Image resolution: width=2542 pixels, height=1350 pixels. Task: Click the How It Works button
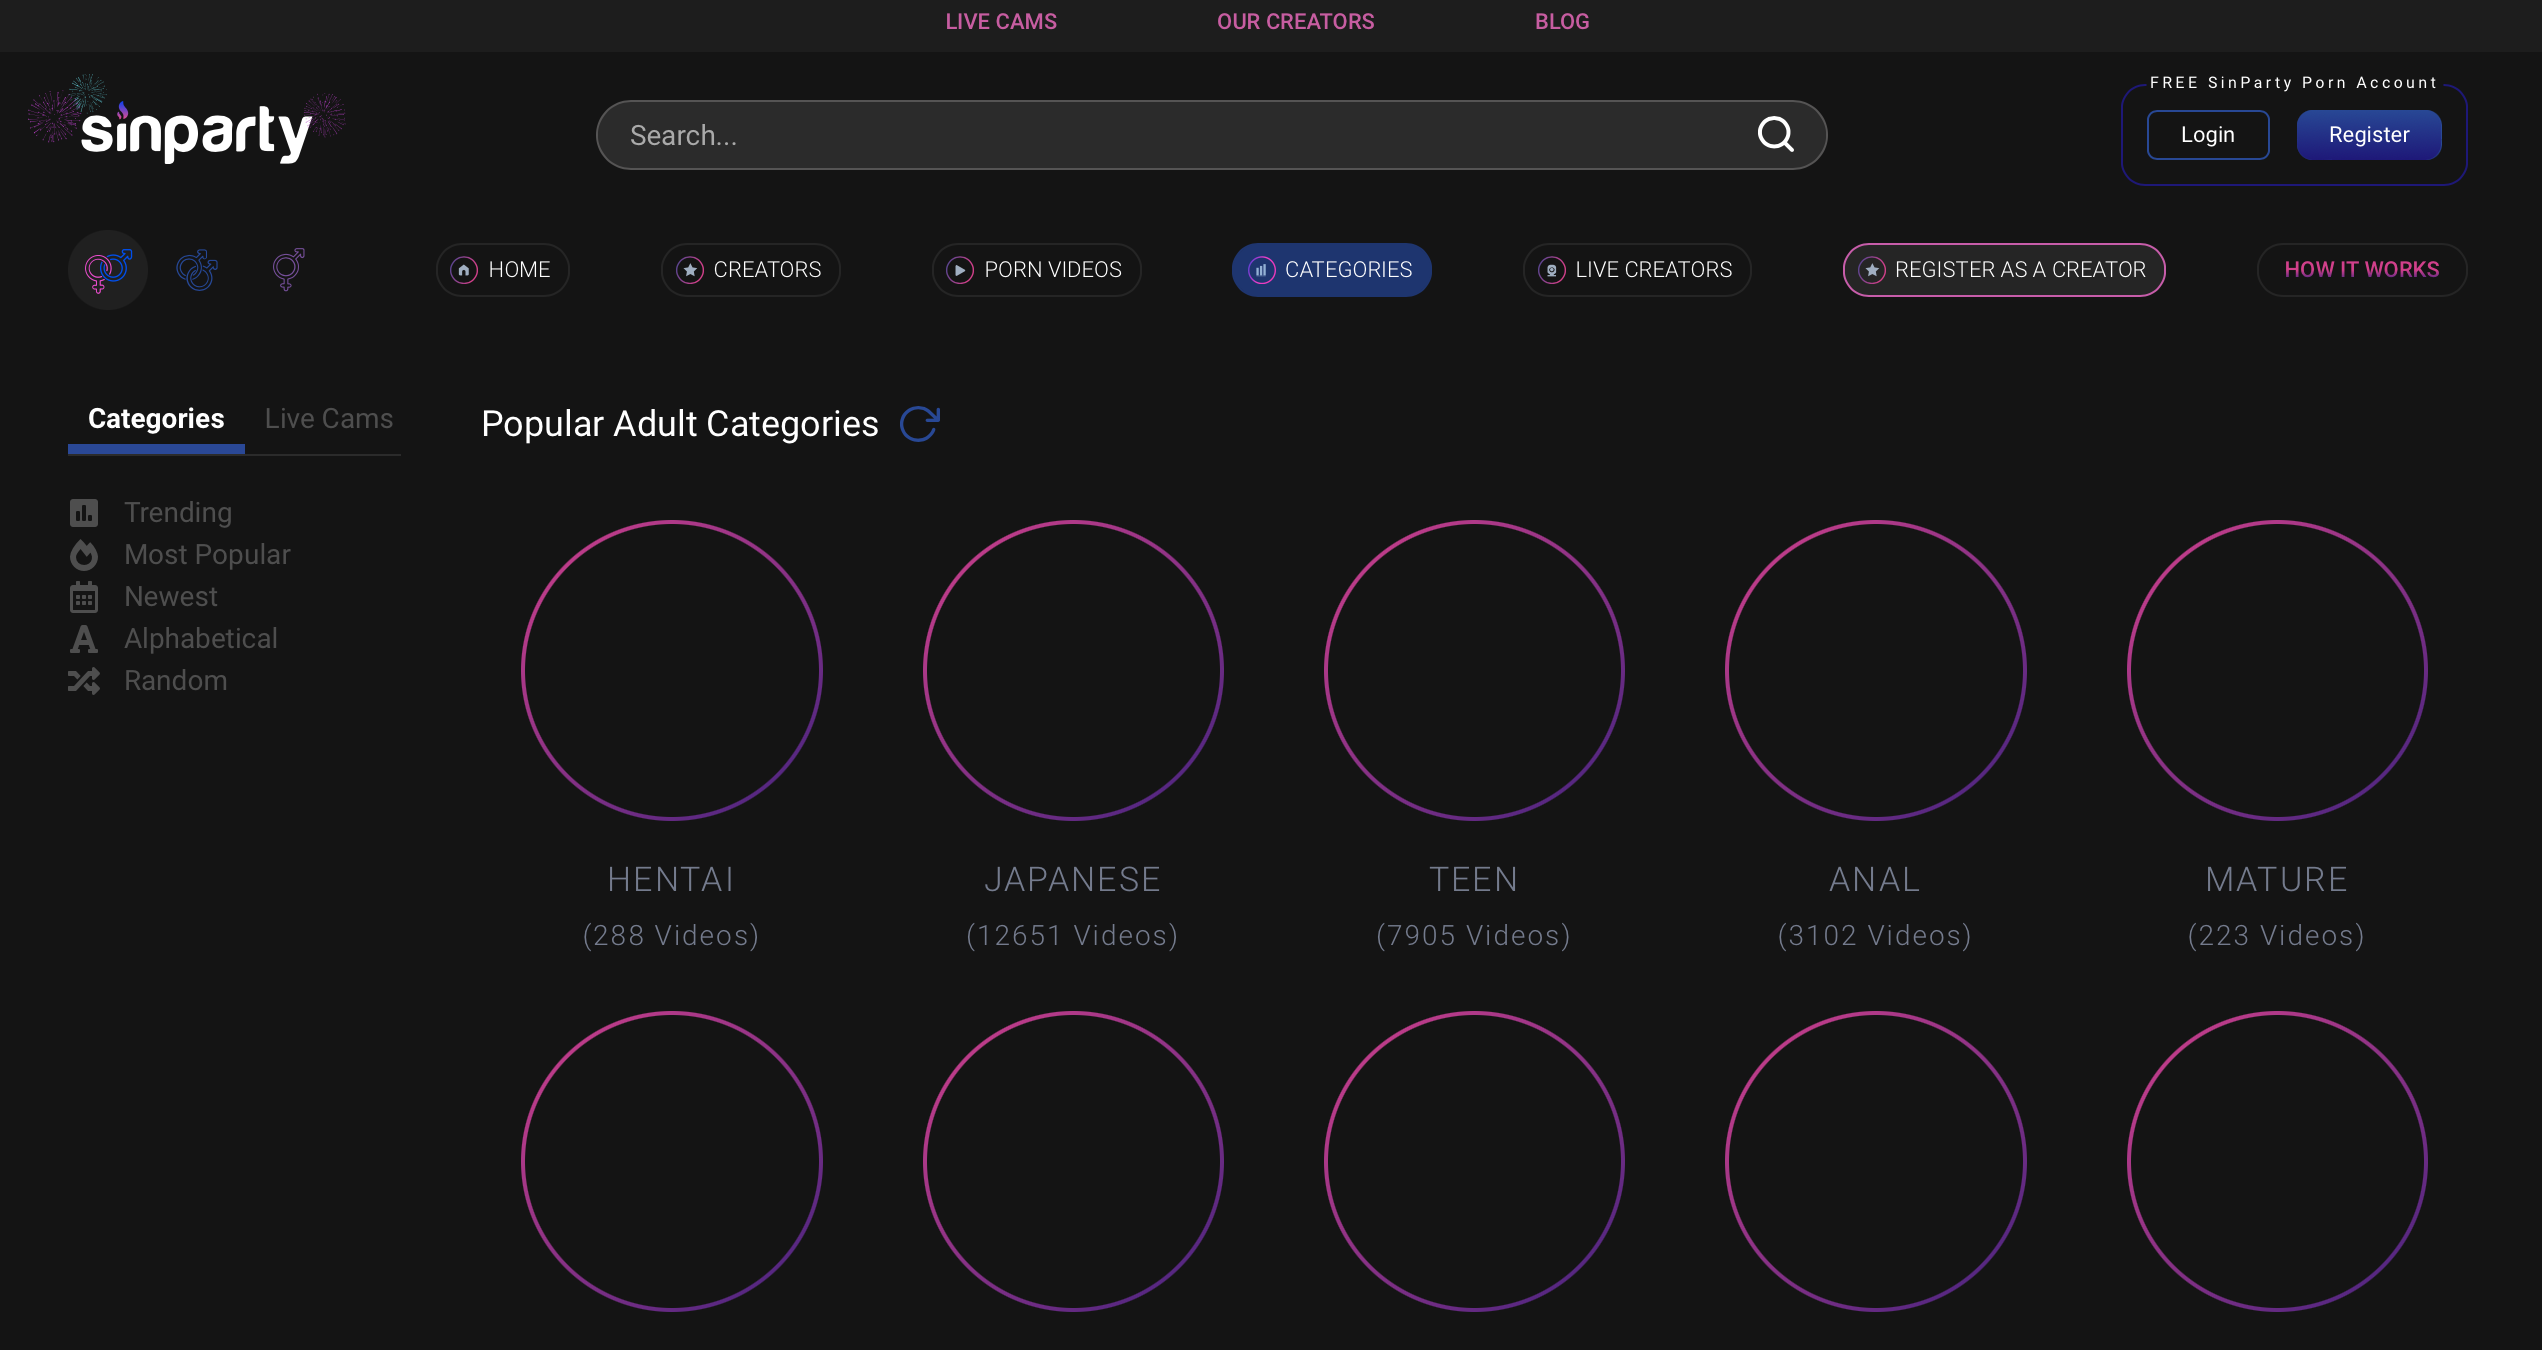(x=2361, y=270)
